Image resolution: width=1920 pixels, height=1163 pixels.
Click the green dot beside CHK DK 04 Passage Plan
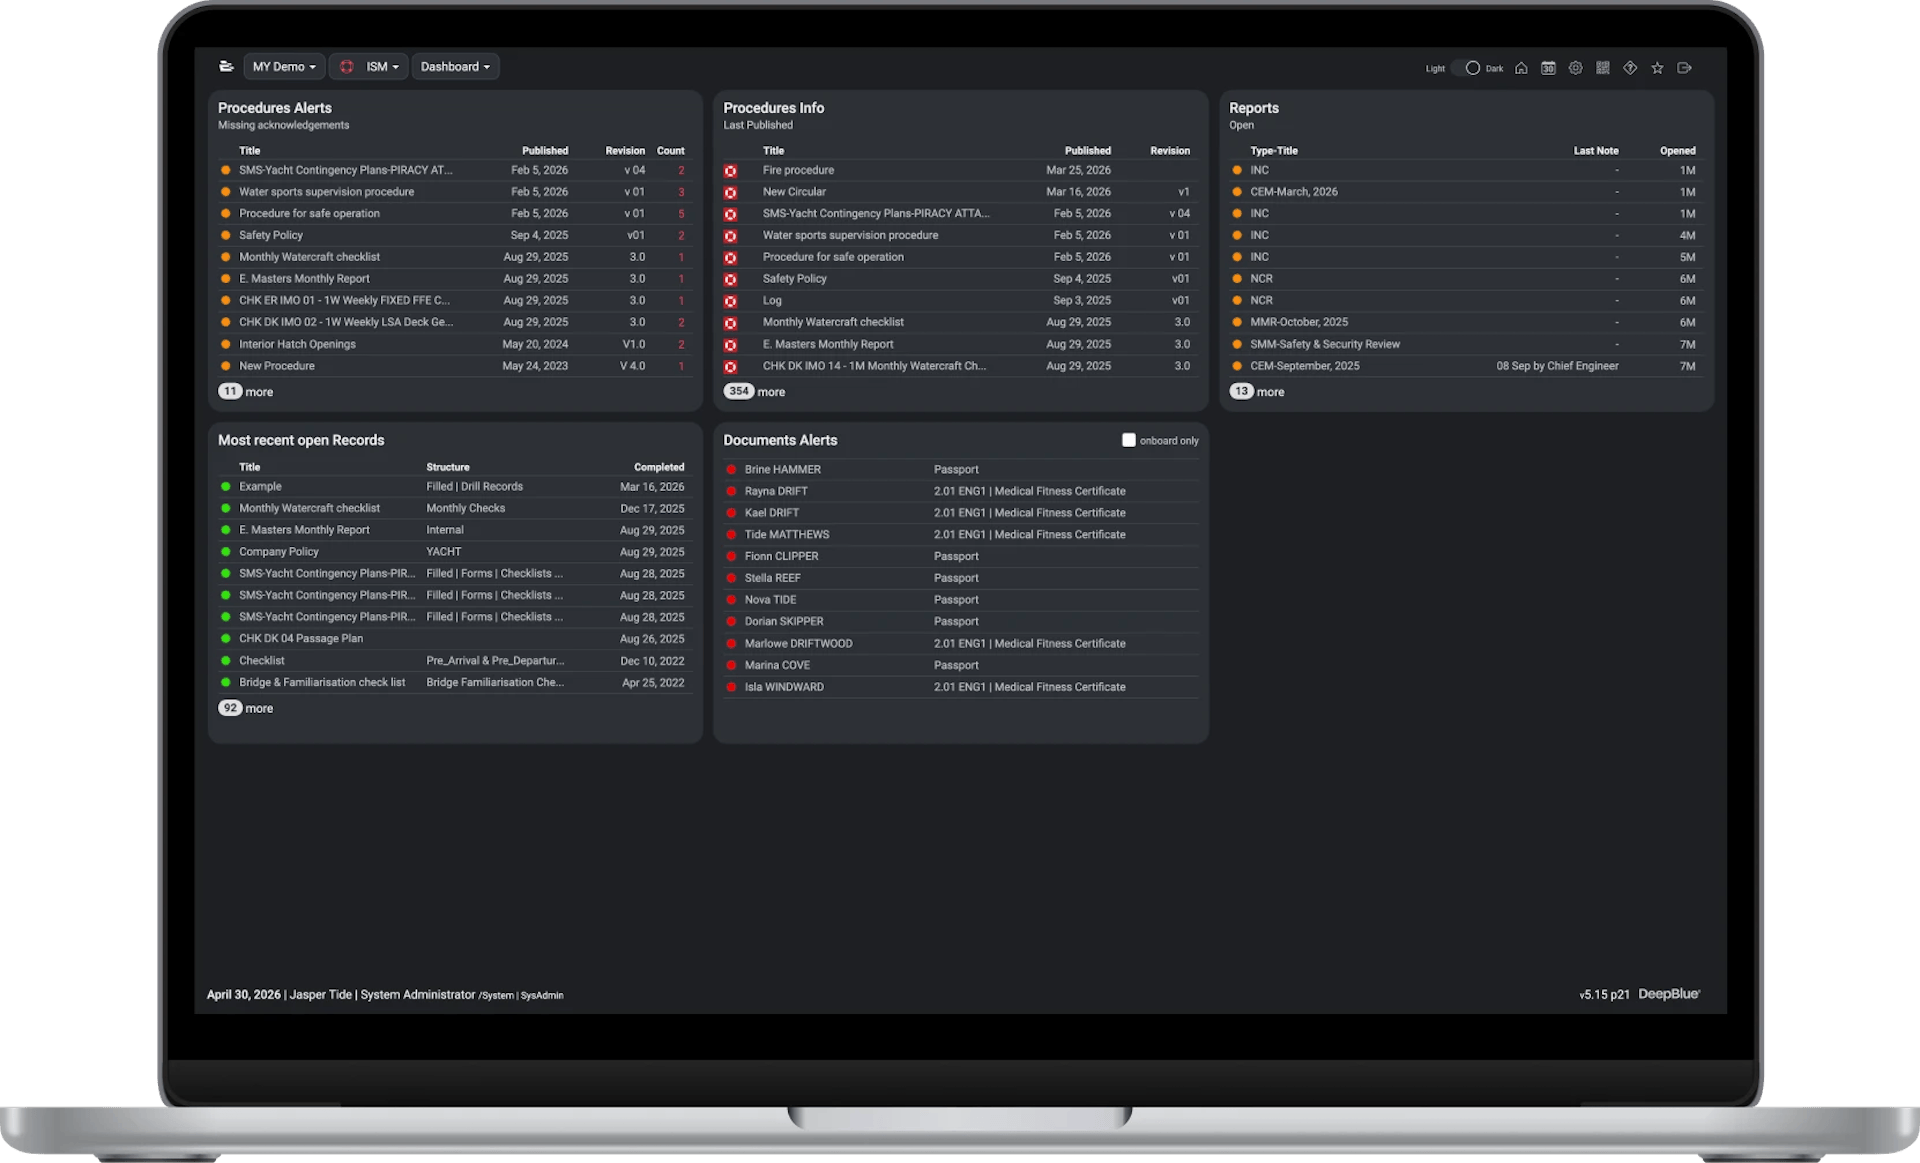[x=226, y=639]
